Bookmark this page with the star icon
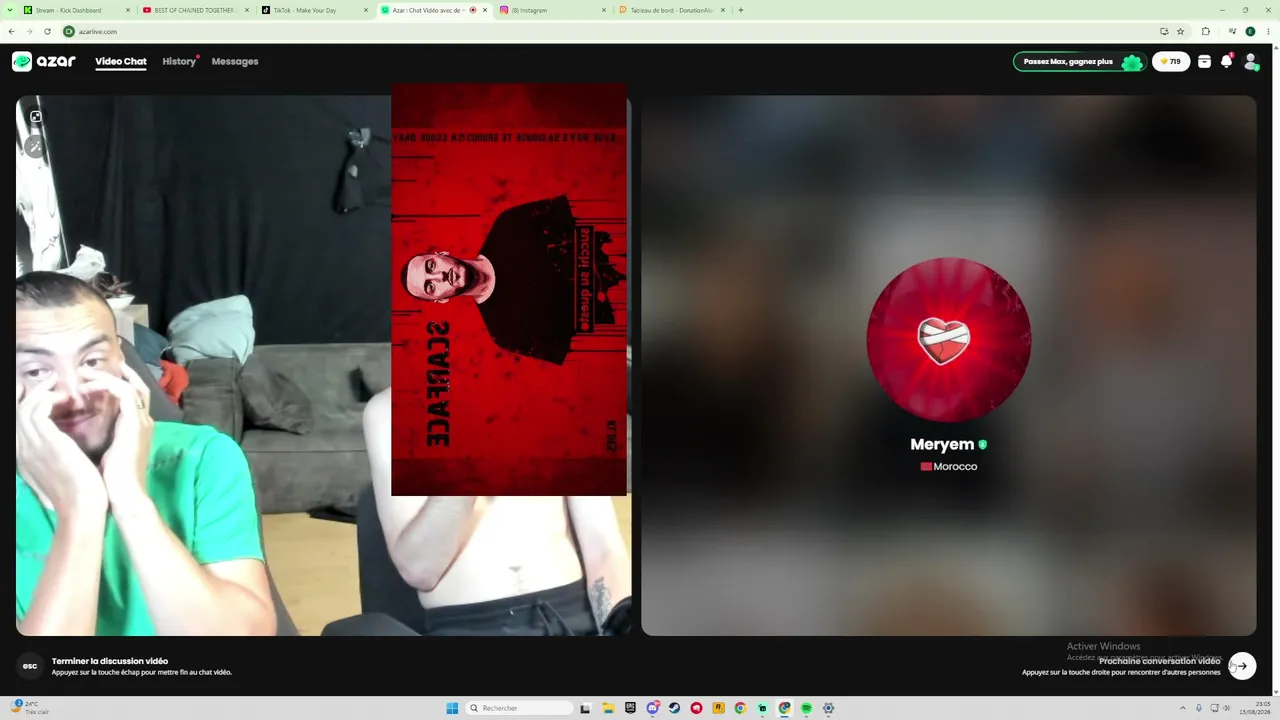The image size is (1280, 720). tap(1180, 31)
